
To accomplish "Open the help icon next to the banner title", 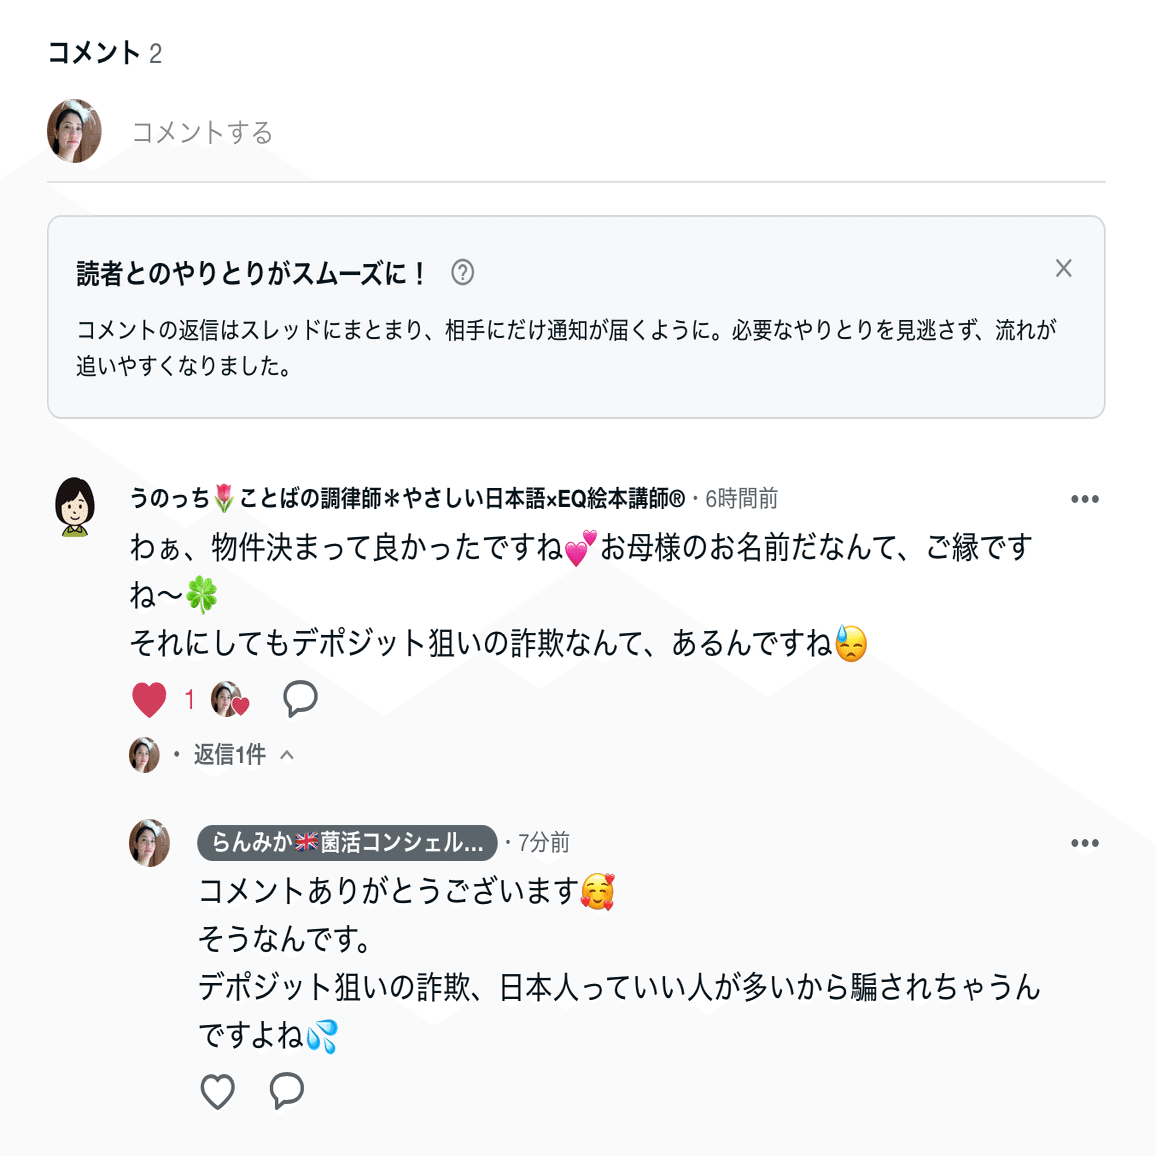I will pos(463,271).
